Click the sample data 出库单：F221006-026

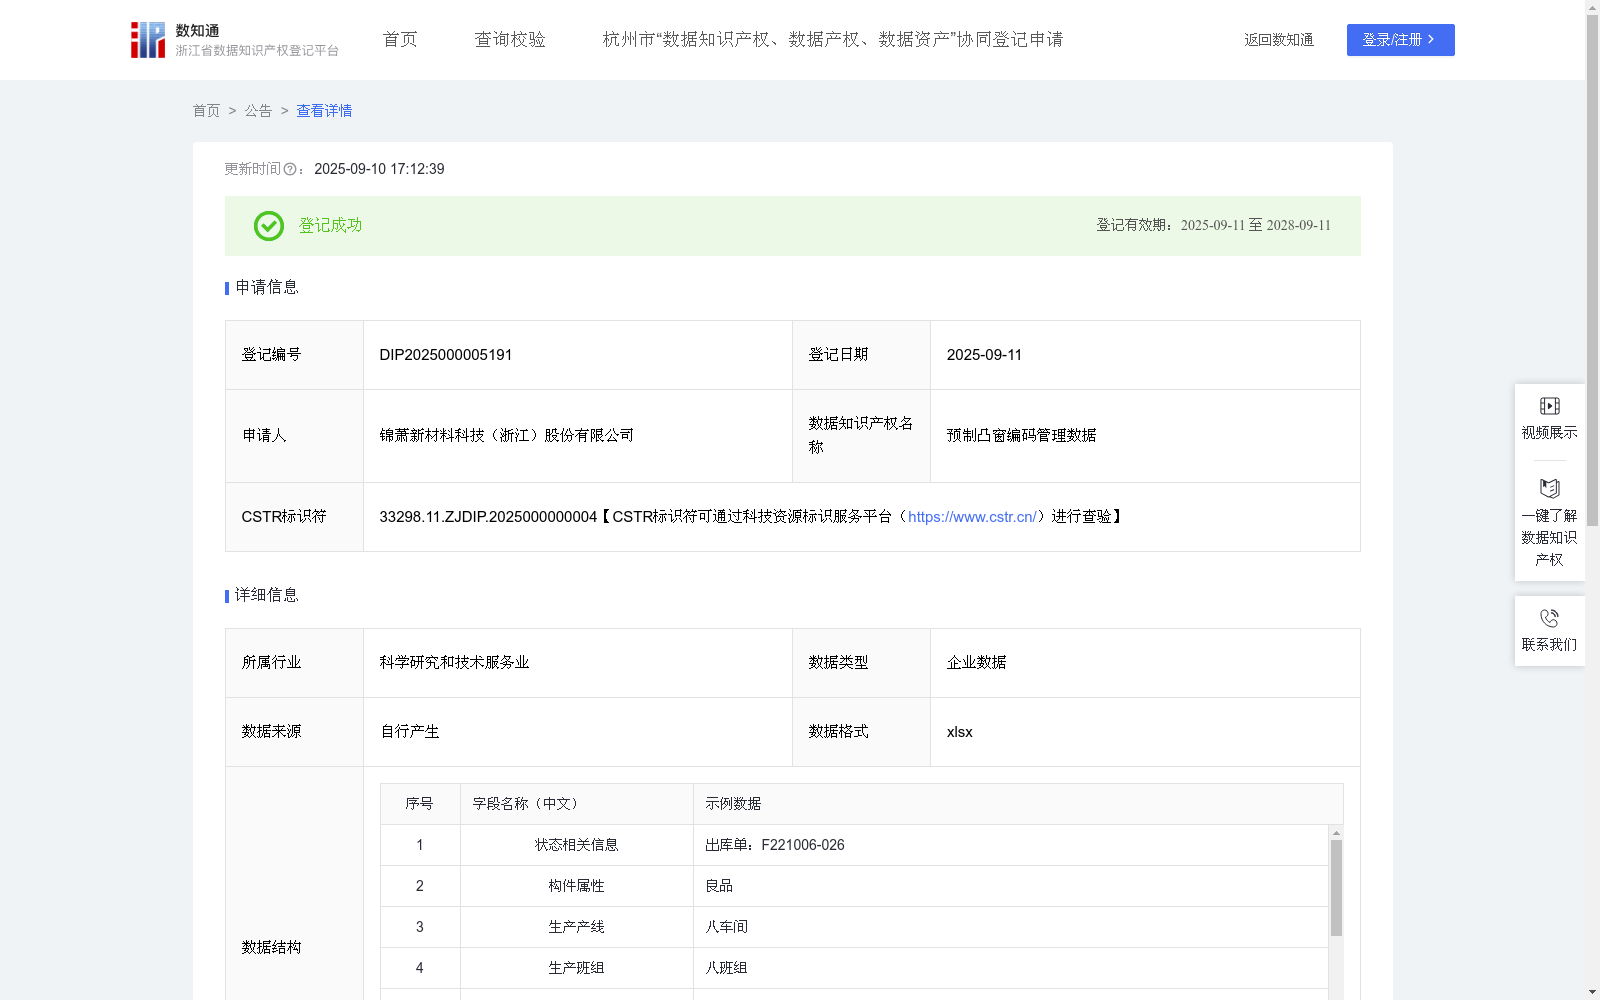pyautogui.click(x=775, y=845)
